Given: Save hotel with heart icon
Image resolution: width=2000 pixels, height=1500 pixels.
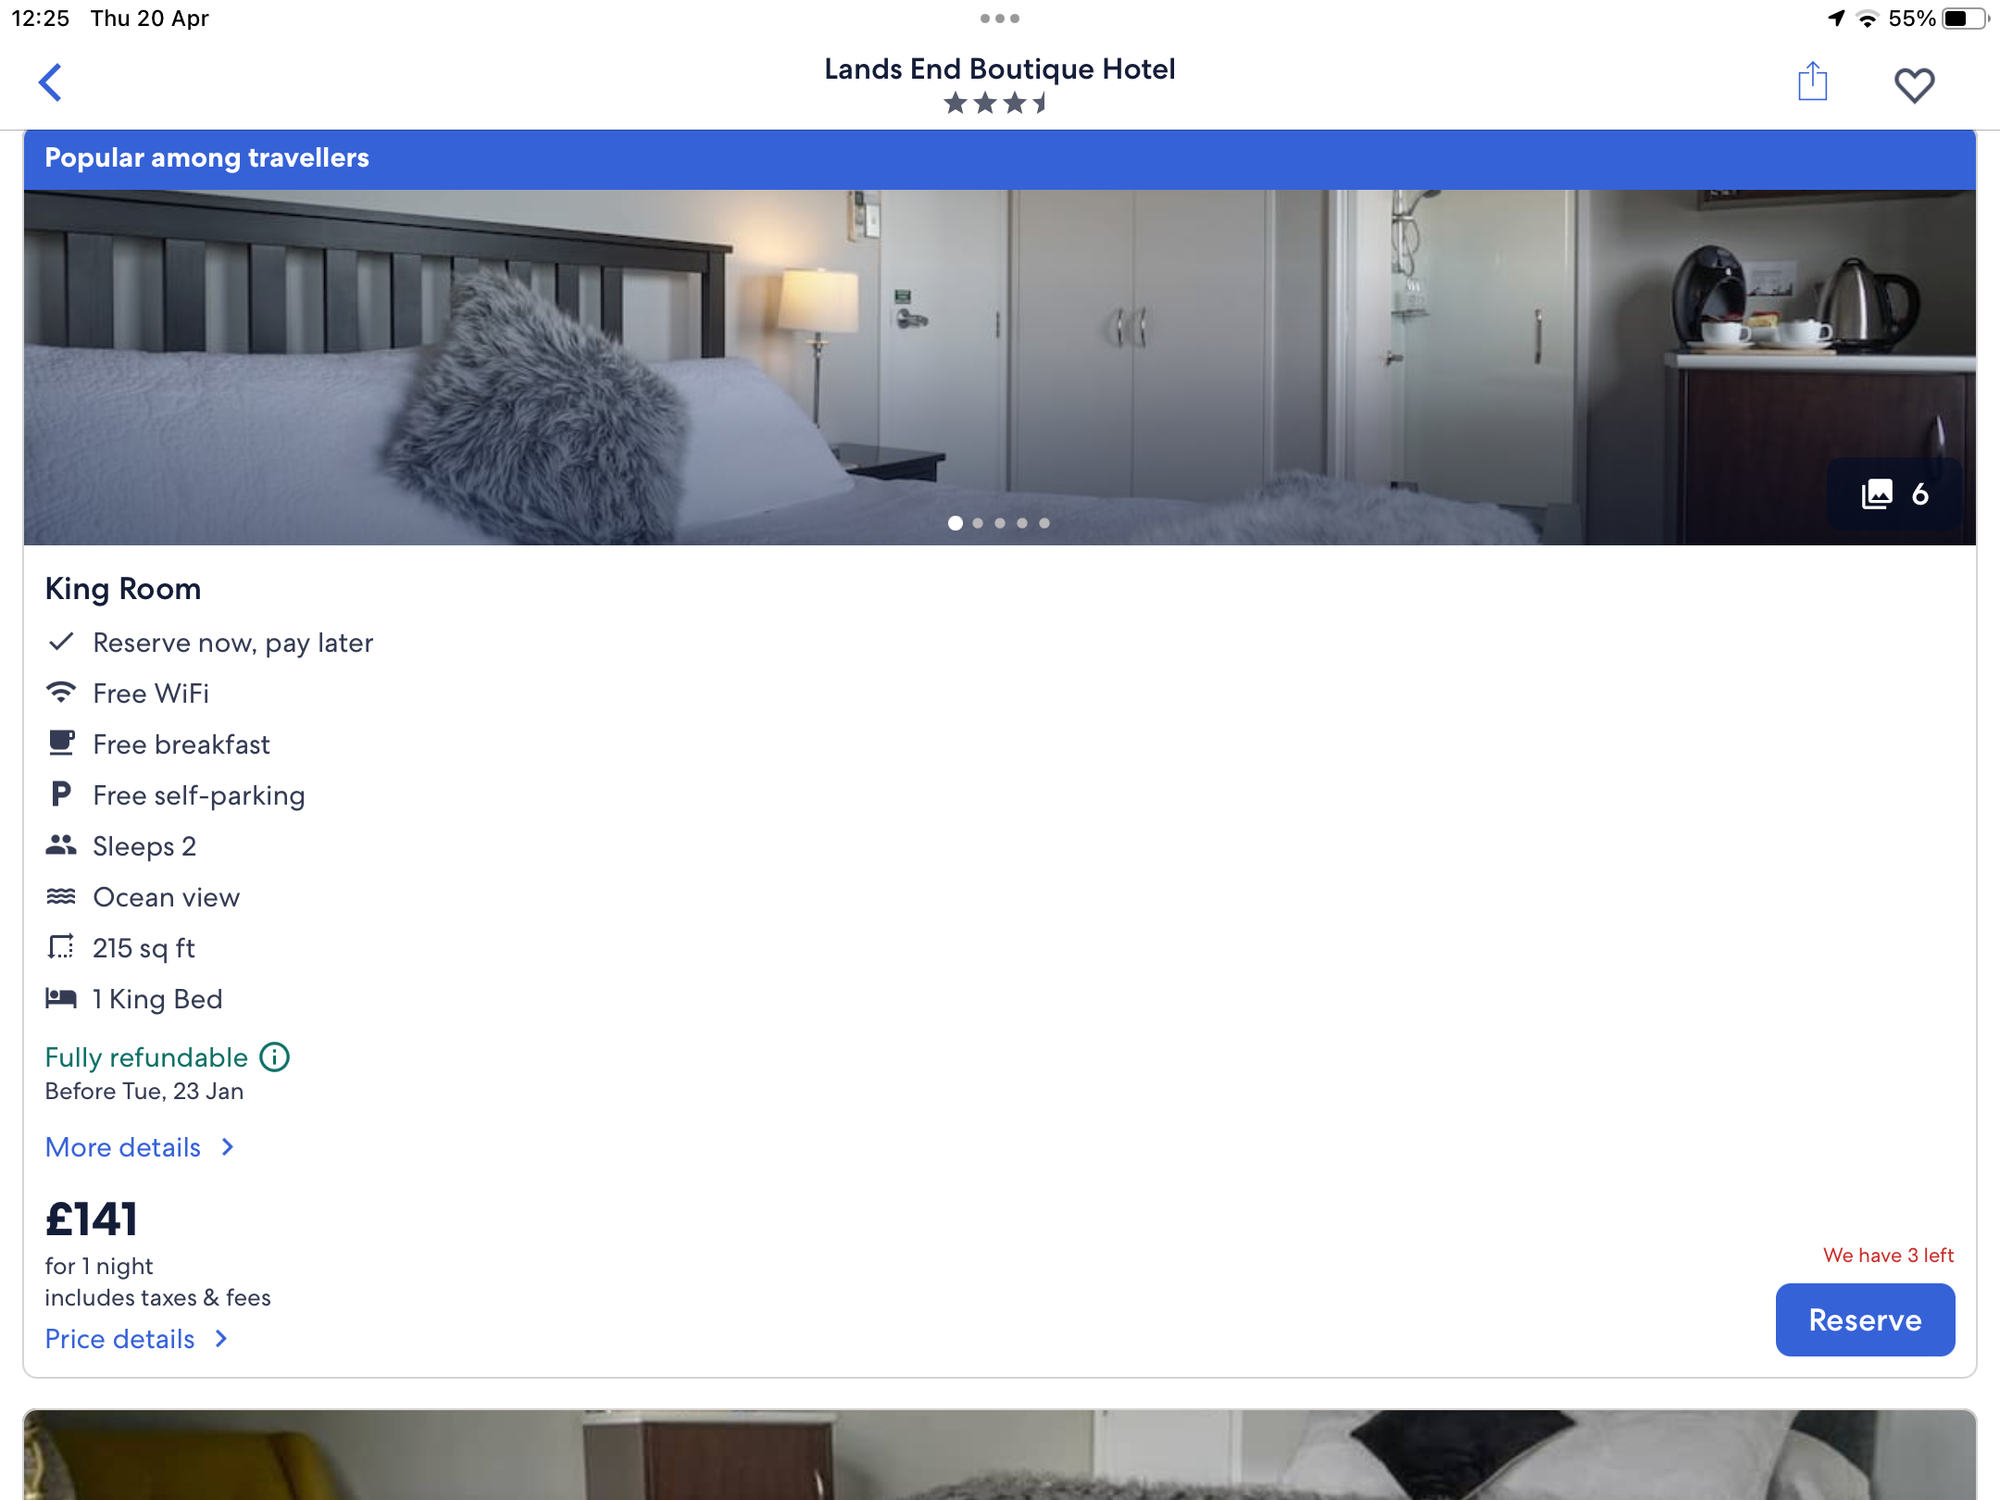Looking at the screenshot, I should pos(1914,85).
